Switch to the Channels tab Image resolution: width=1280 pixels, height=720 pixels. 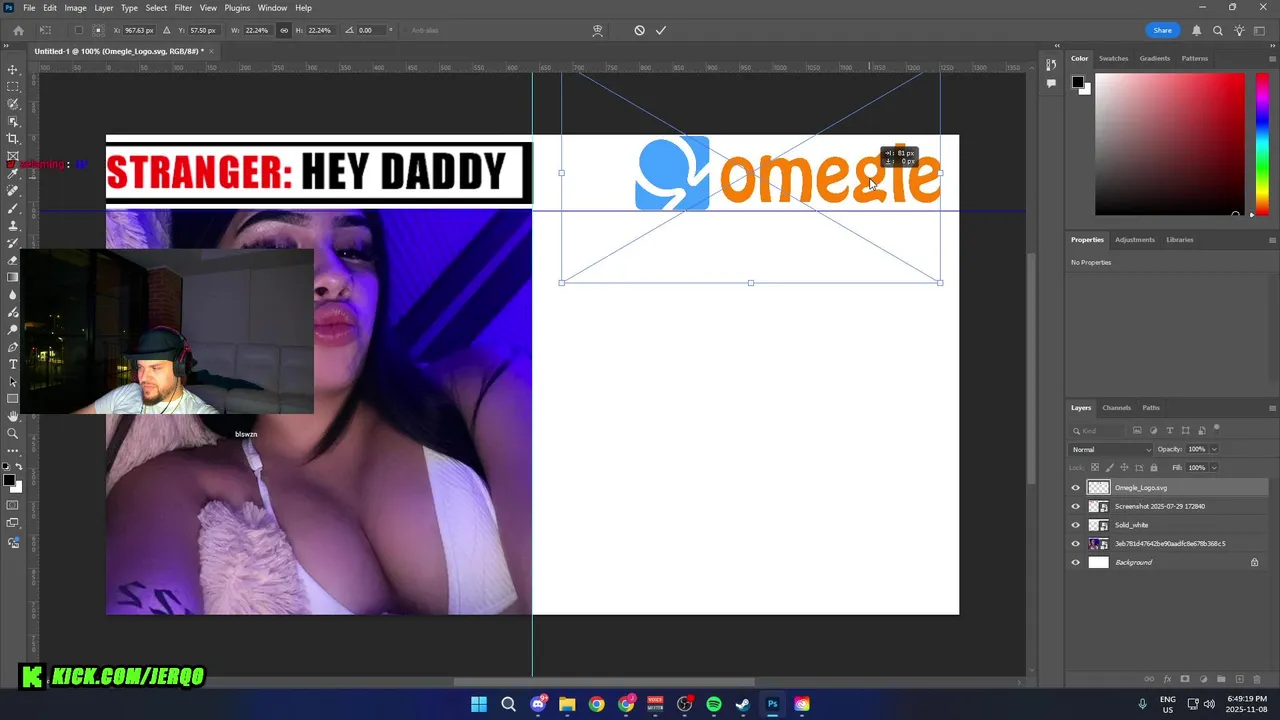[x=1116, y=408]
